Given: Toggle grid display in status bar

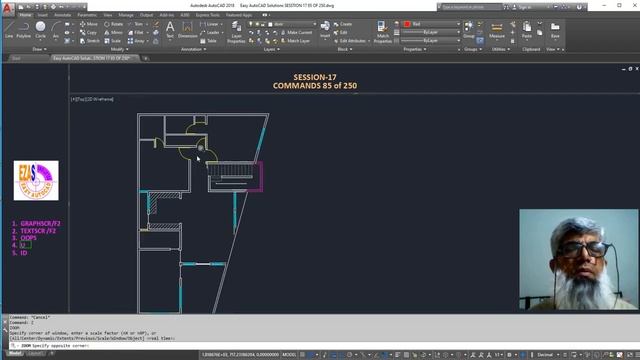Looking at the screenshot, I should 302,355.
